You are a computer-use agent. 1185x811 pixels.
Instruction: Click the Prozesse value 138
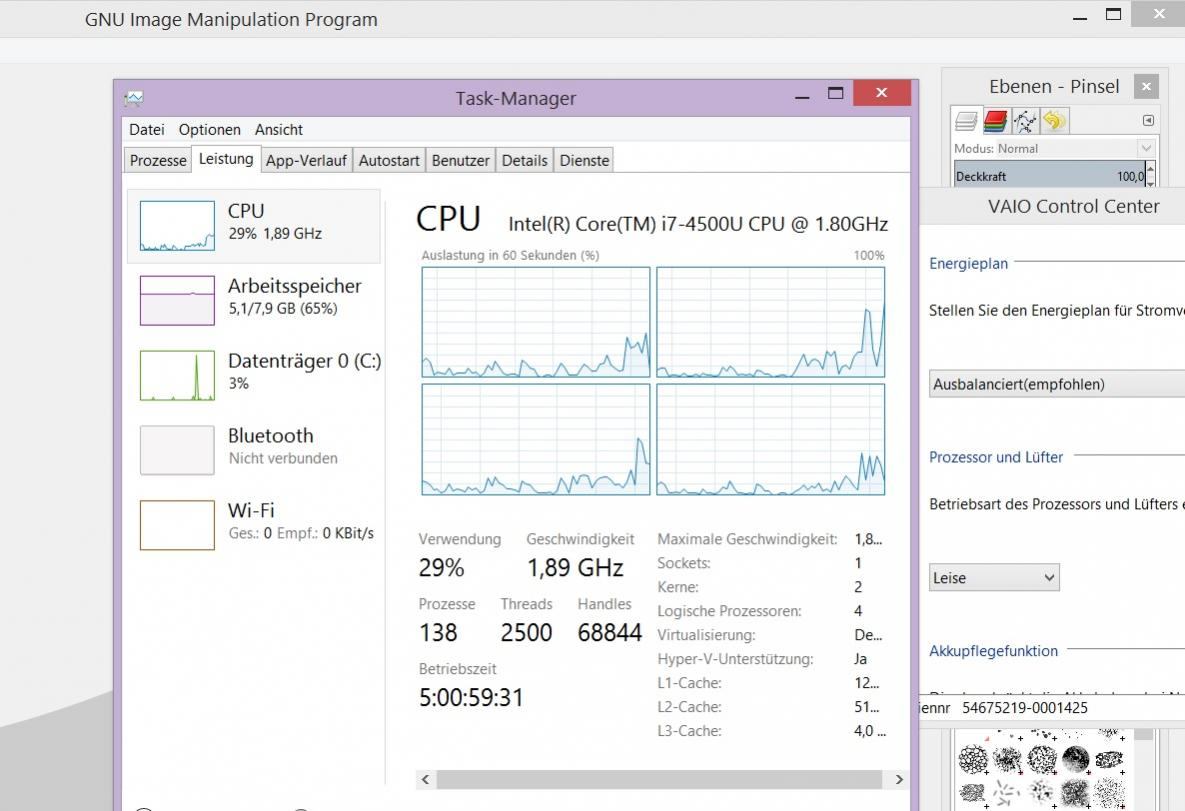pyautogui.click(x=438, y=633)
